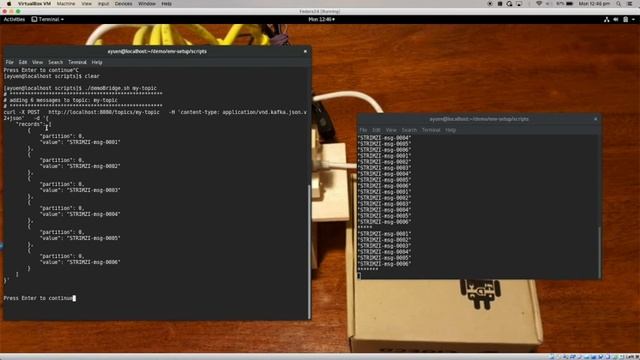Click the cursor prompt in STRIMZI output terminal

pyautogui.click(x=359, y=276)
